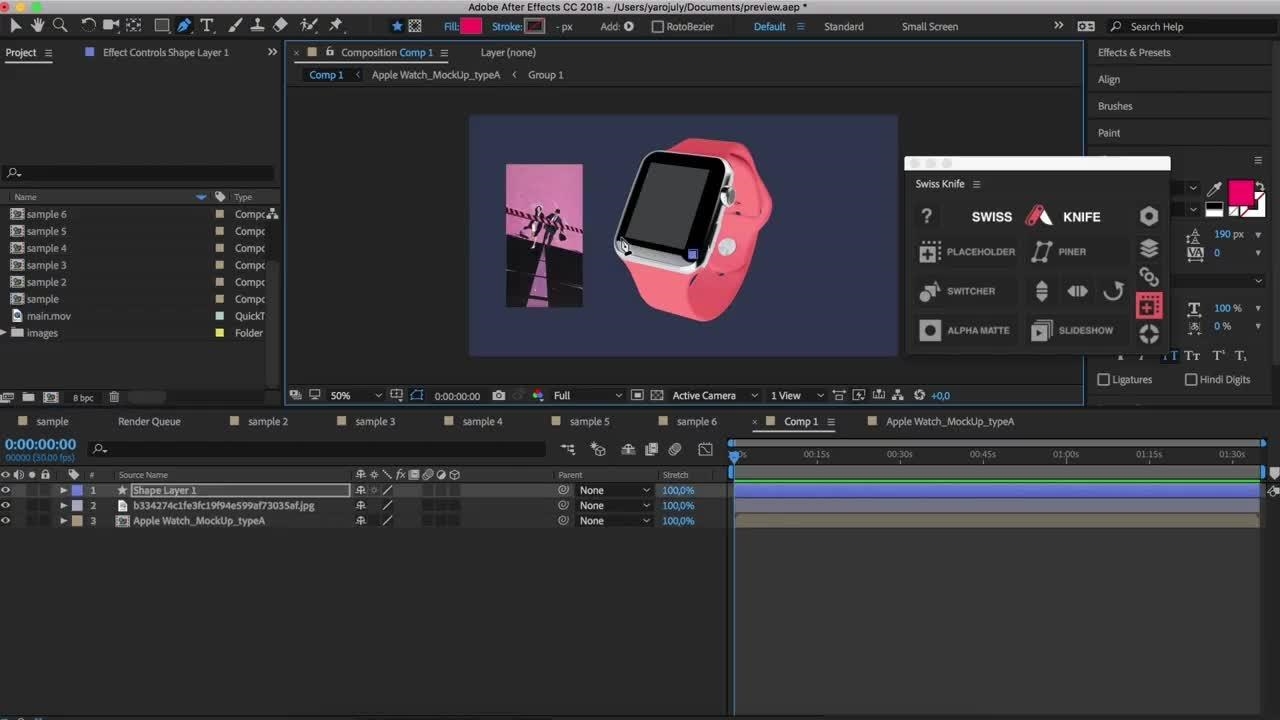Click the Swiss Knife help question mark
This screenshot has height=720, width=1280.
click(x=927, y=216)
